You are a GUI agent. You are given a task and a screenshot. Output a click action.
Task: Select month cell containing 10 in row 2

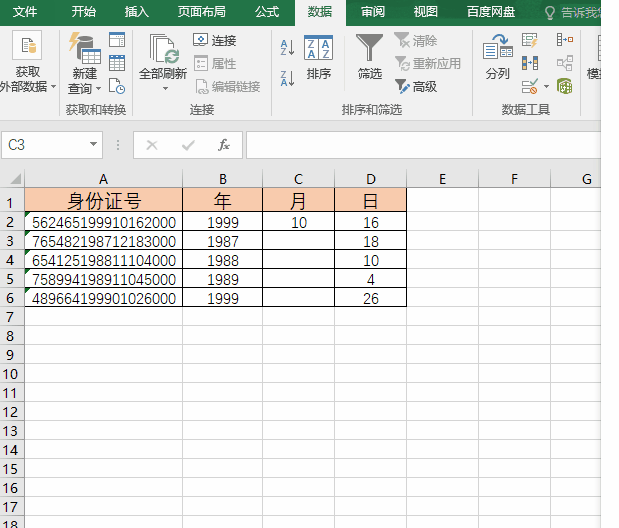(x=298, y=222)
